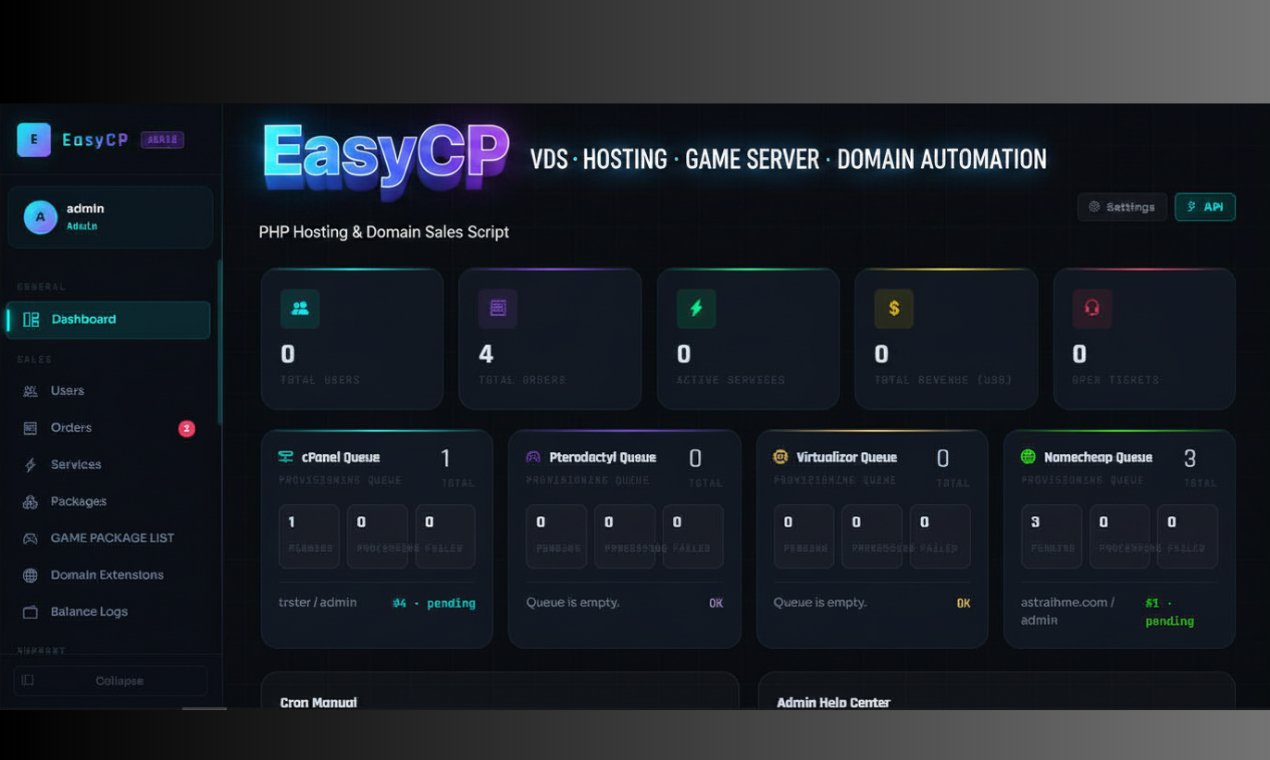1270x760 pixels.
Task: Click the Balance Logs sidebar icon
Action: pyautogui.click(x=30, y=612)
